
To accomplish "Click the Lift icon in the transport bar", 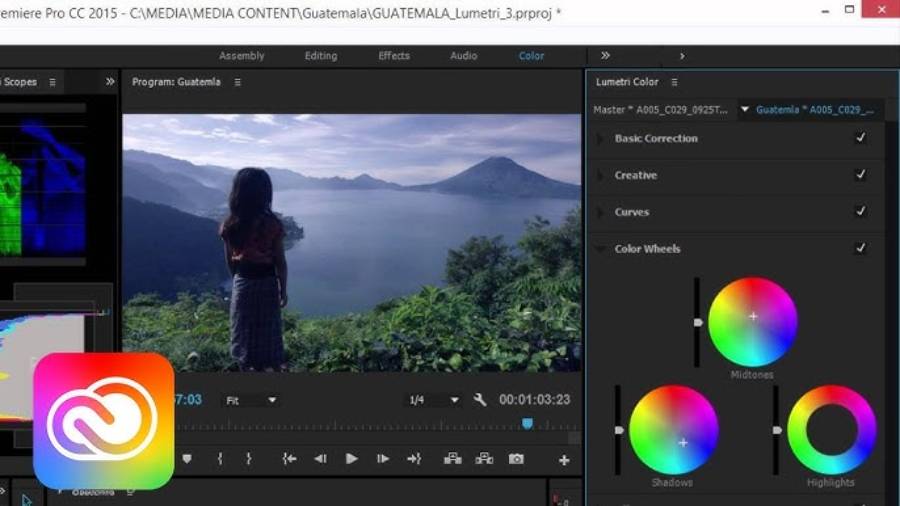I will (x=453, y=459).
